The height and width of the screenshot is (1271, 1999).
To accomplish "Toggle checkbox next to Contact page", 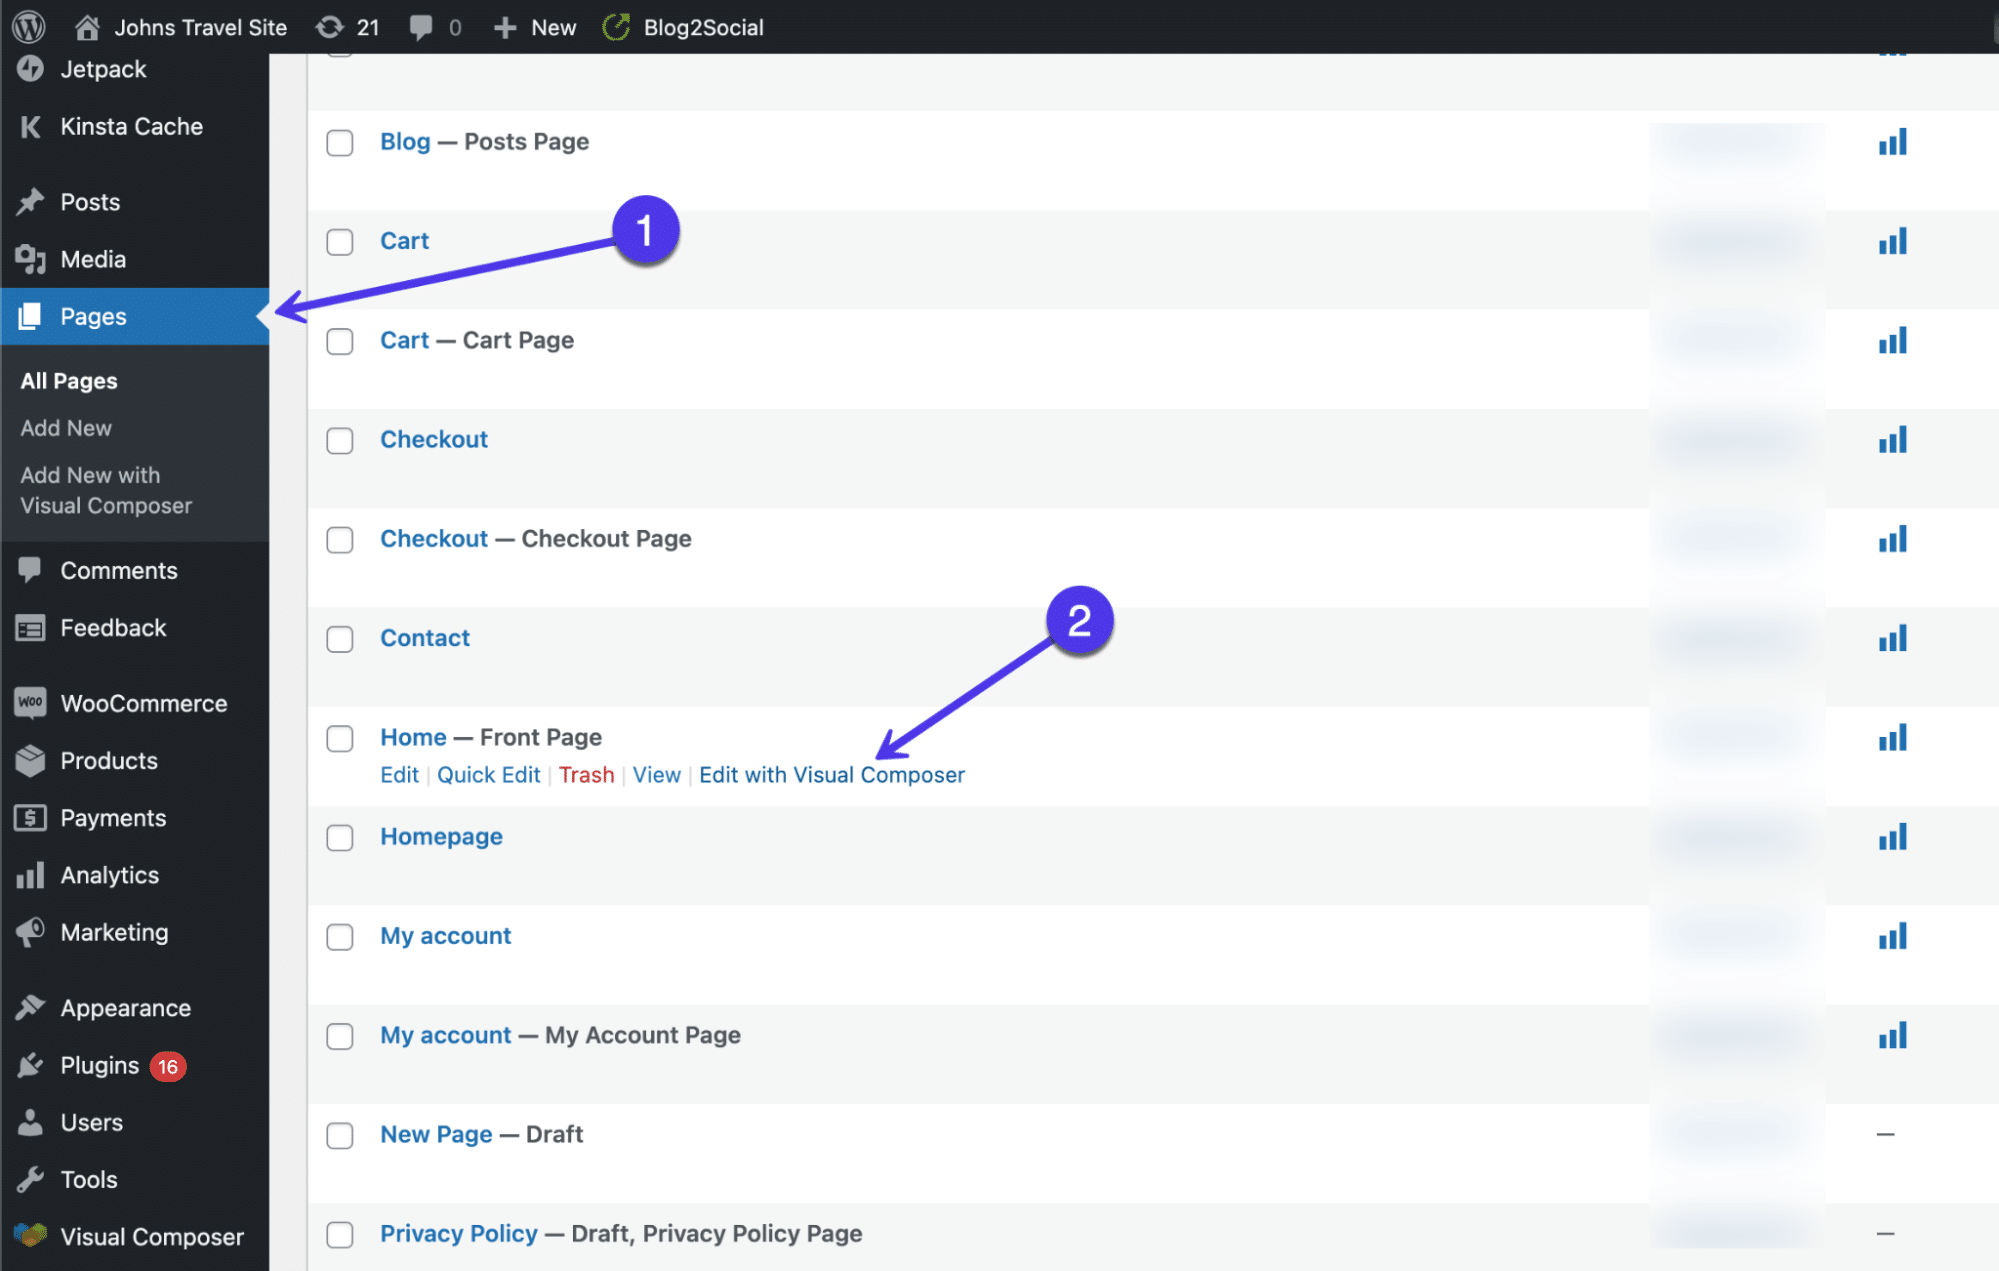I will pyautogui.click(x=341, y=638).
